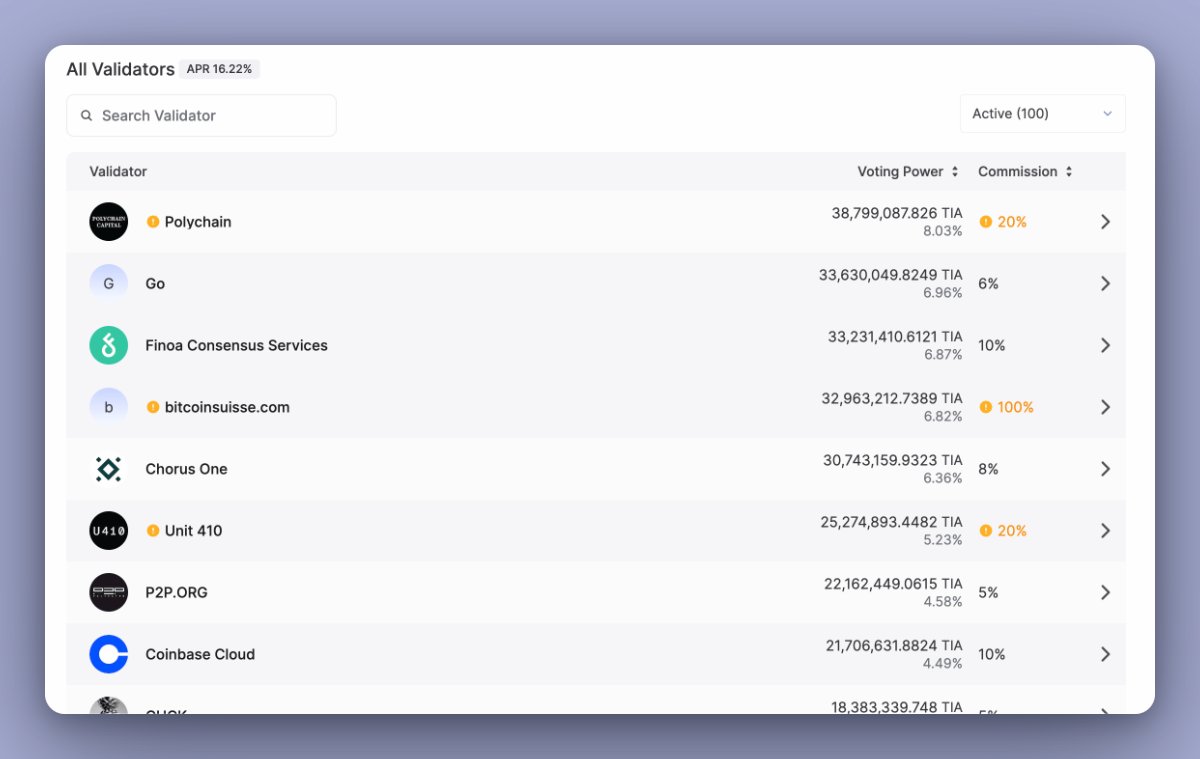Click the Unit 410 logo
The width and height of the screenshot is (1200, 759).
coord(108,531)
